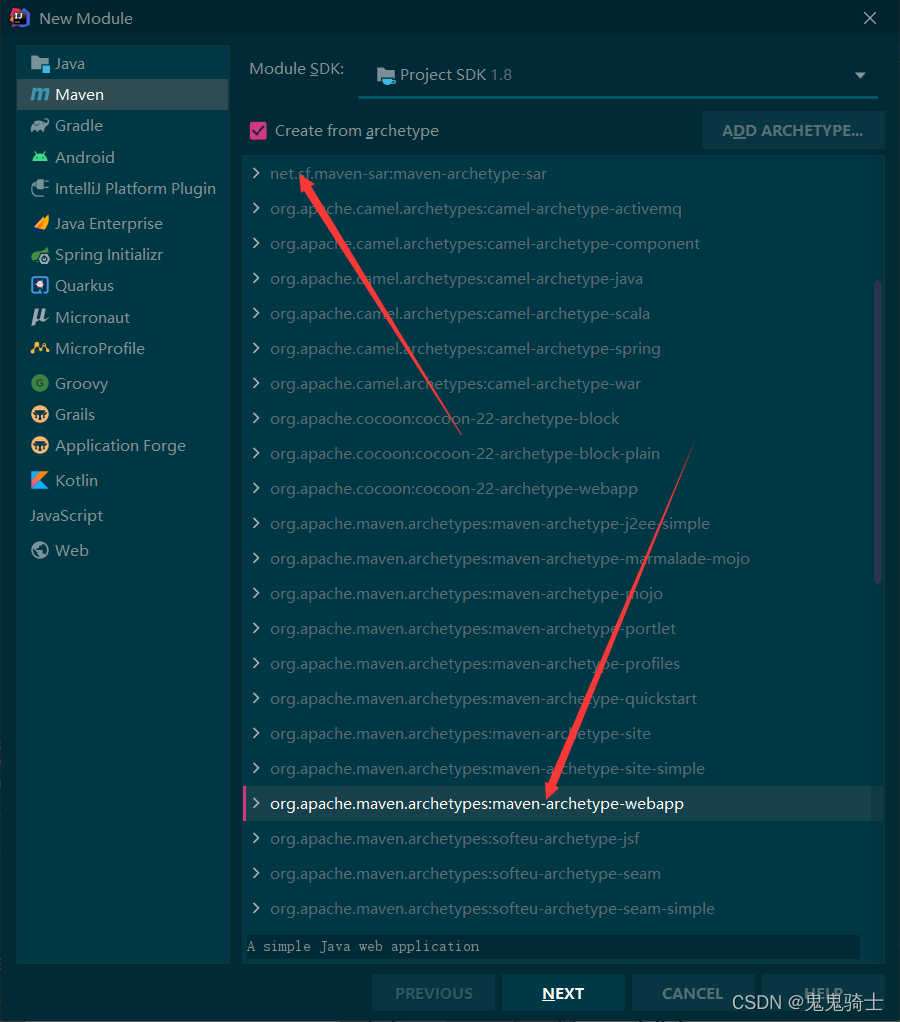The width and height of the screenshot is (900, 1022).
Task: Click the IntelliJ Platform Plugin icon
Action: (40, 188)
